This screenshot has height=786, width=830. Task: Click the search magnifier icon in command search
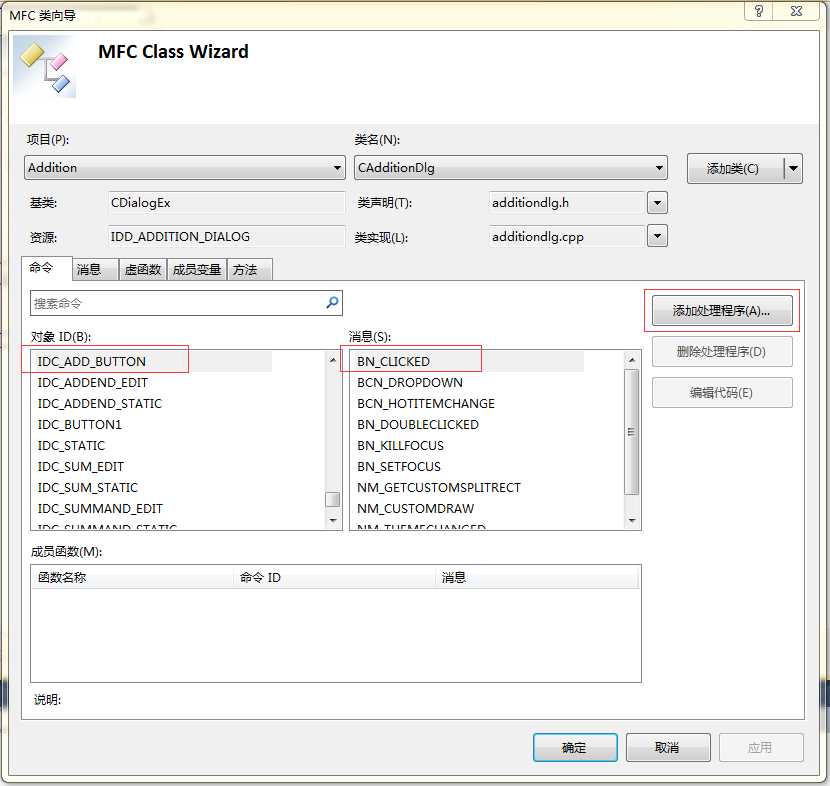(332, 303)
